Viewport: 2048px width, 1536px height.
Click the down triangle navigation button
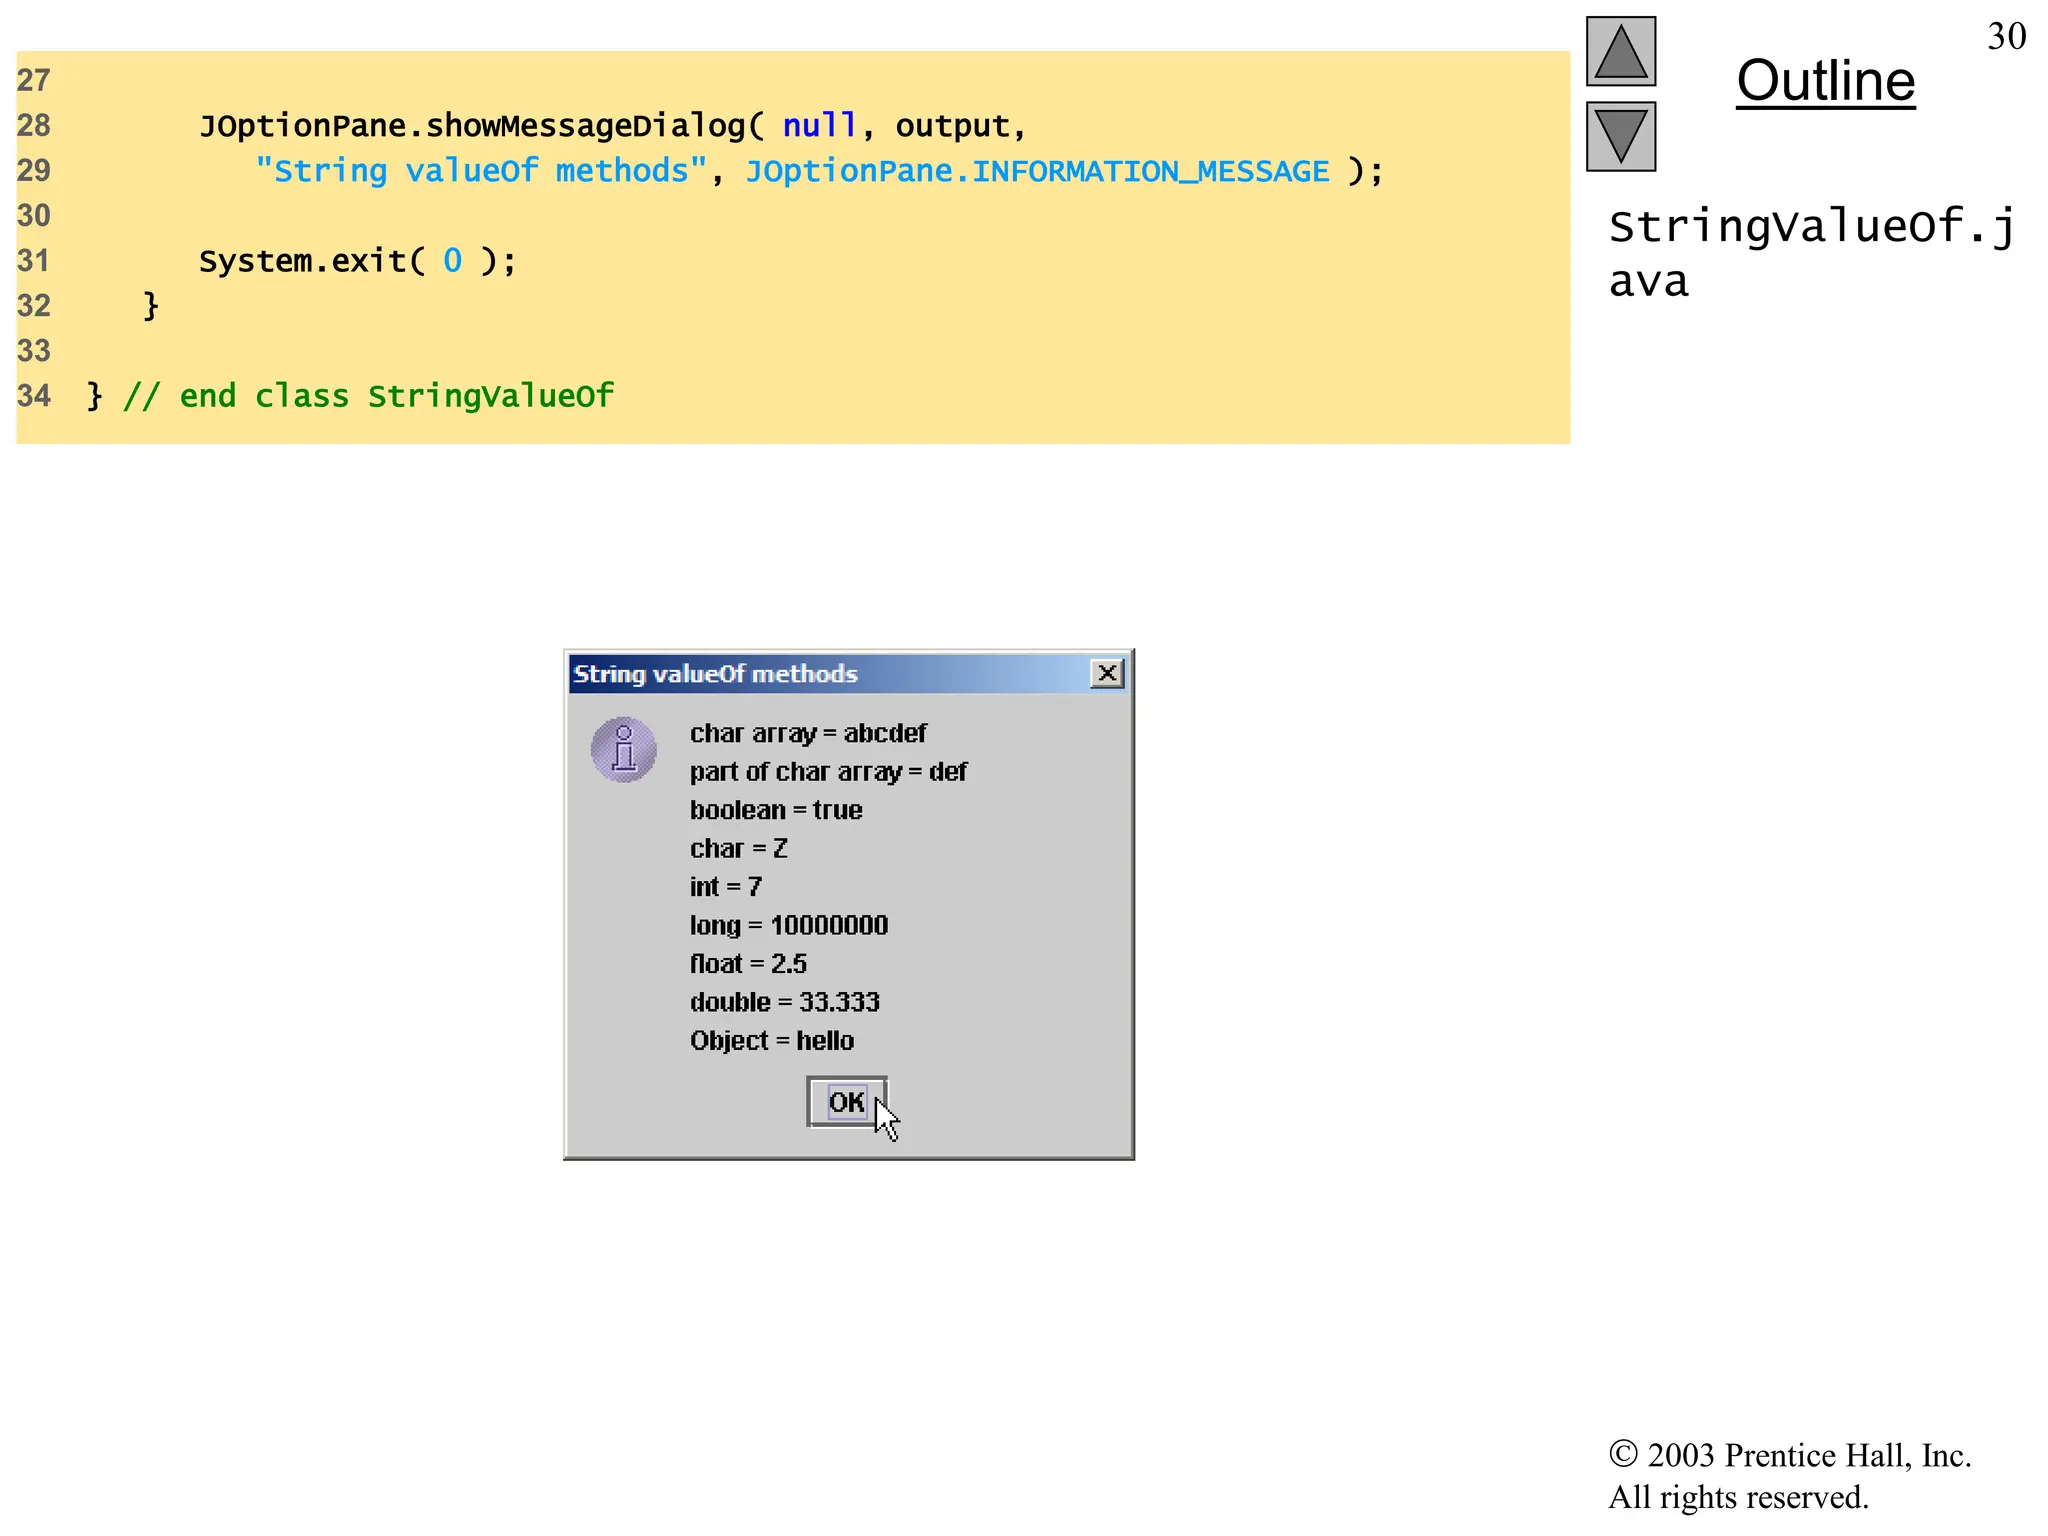(x=1620, y=137)
